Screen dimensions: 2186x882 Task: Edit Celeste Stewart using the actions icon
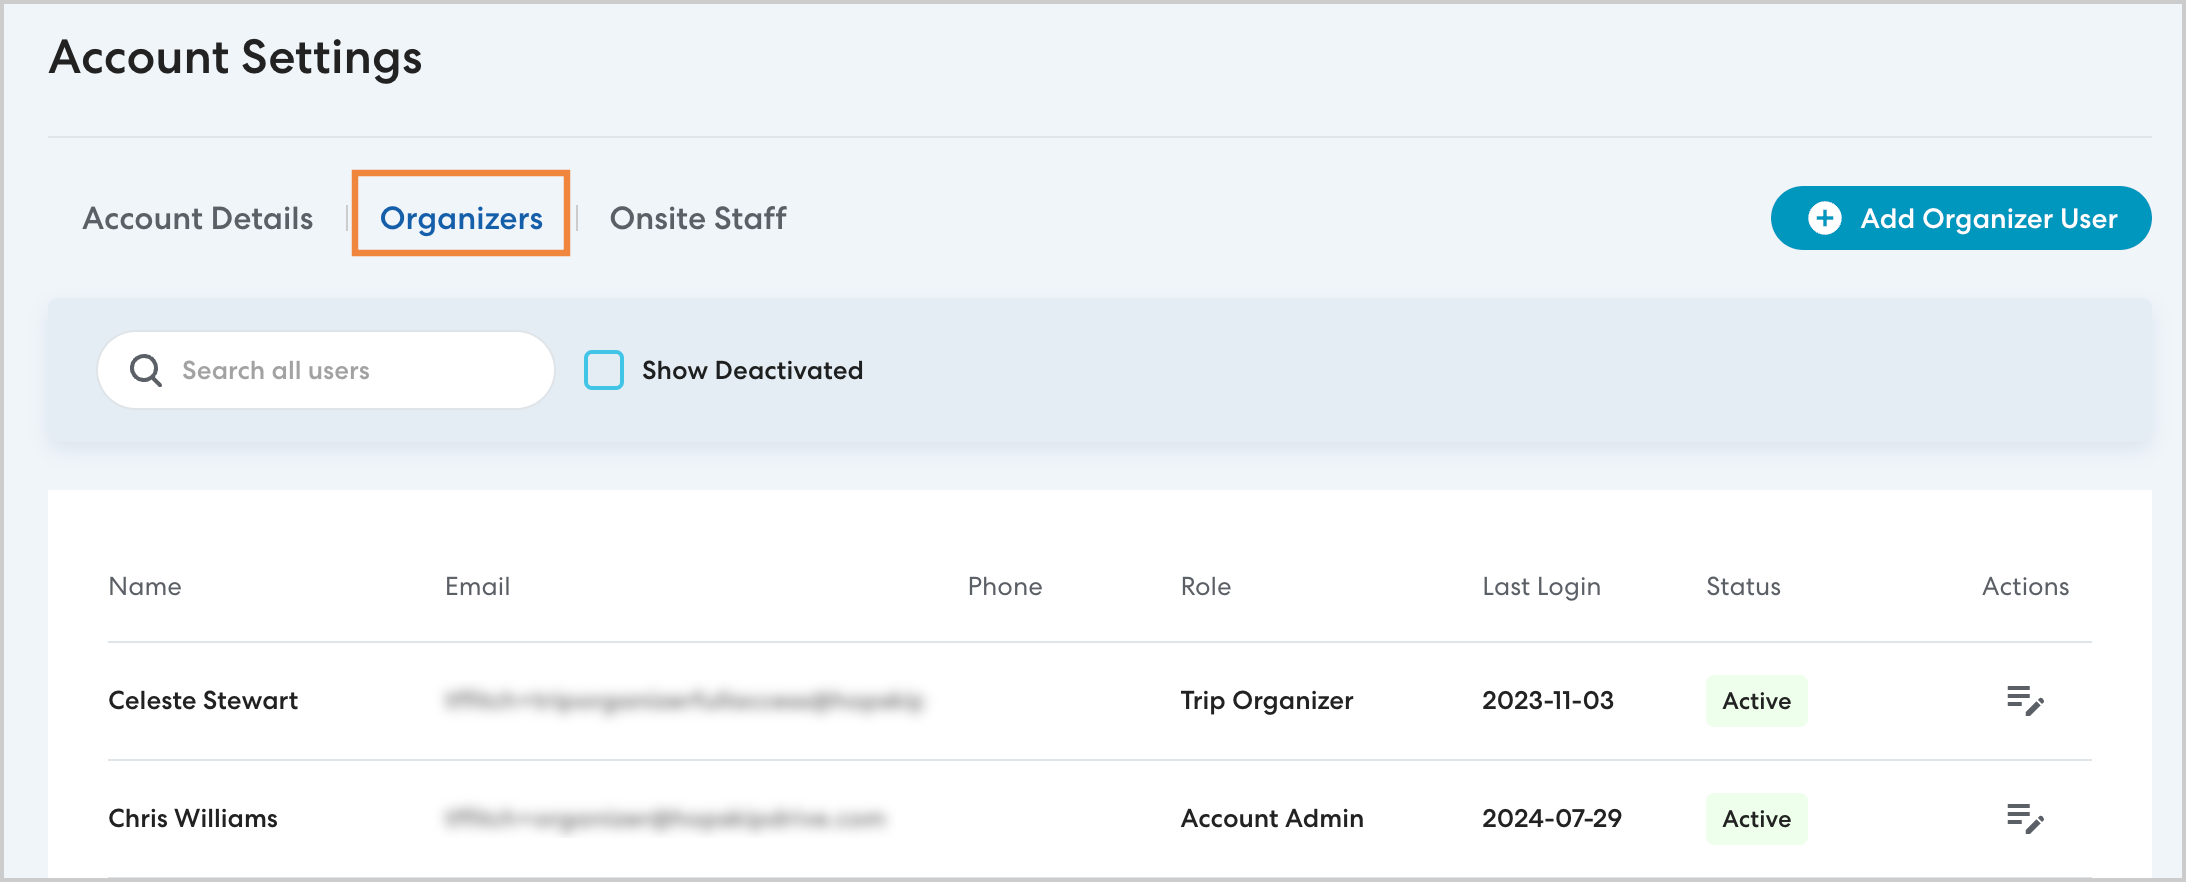pos(2024,701)
